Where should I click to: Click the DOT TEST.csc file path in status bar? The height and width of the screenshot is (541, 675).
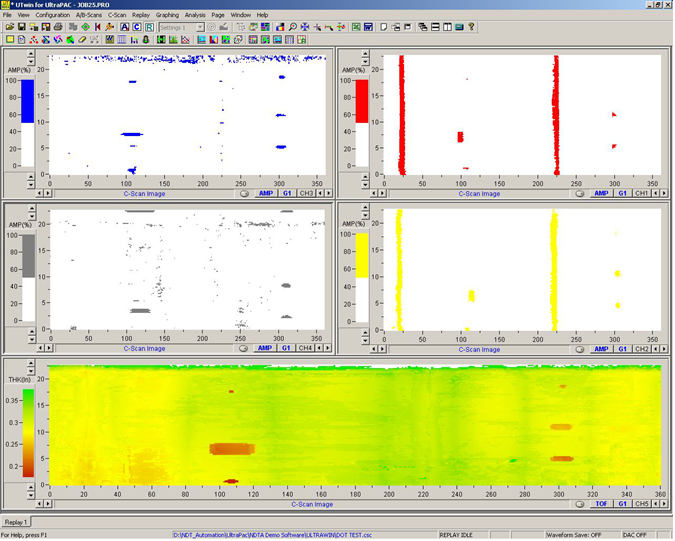[272, 535]
